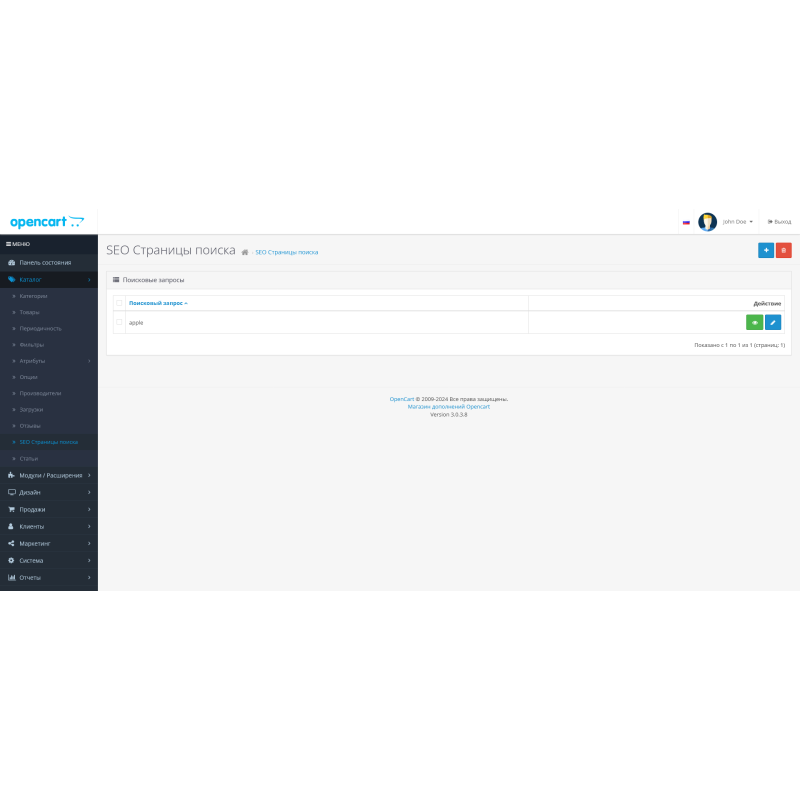Check the checkbox next to apple

pyautogui.click(x=119, y=322)
